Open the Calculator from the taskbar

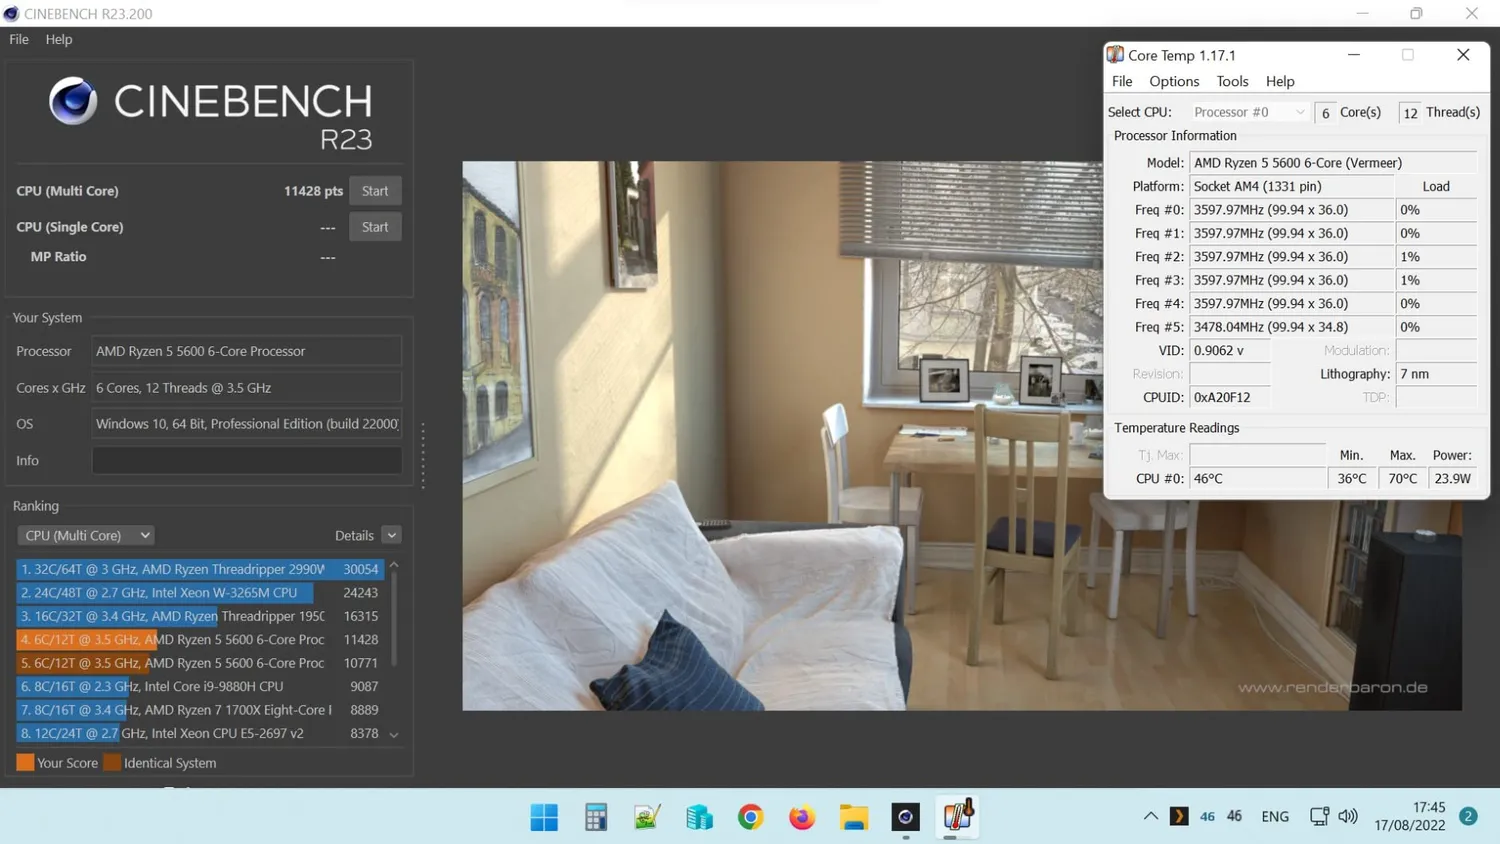[596, 817]
